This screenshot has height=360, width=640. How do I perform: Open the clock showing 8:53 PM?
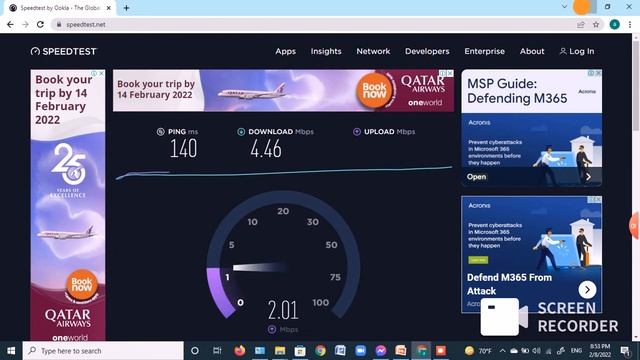pos(600,351)
